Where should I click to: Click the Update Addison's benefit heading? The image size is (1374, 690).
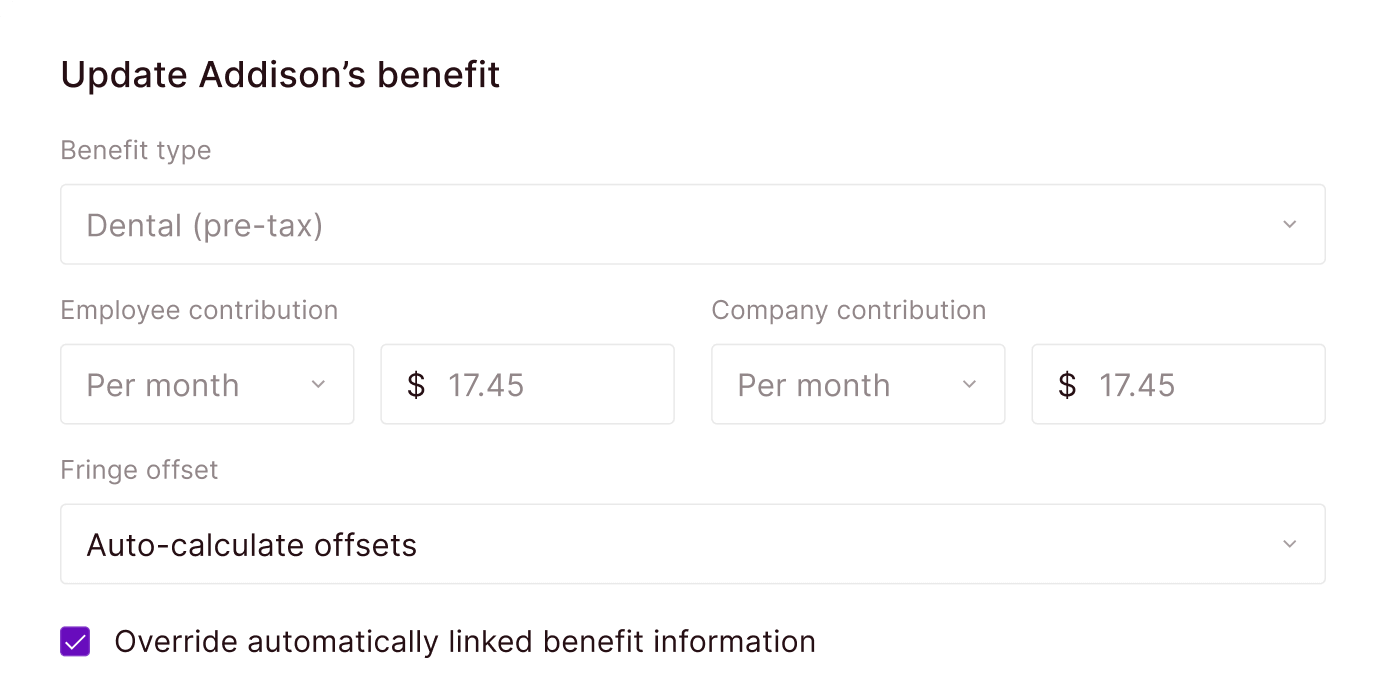pos(280,75)
